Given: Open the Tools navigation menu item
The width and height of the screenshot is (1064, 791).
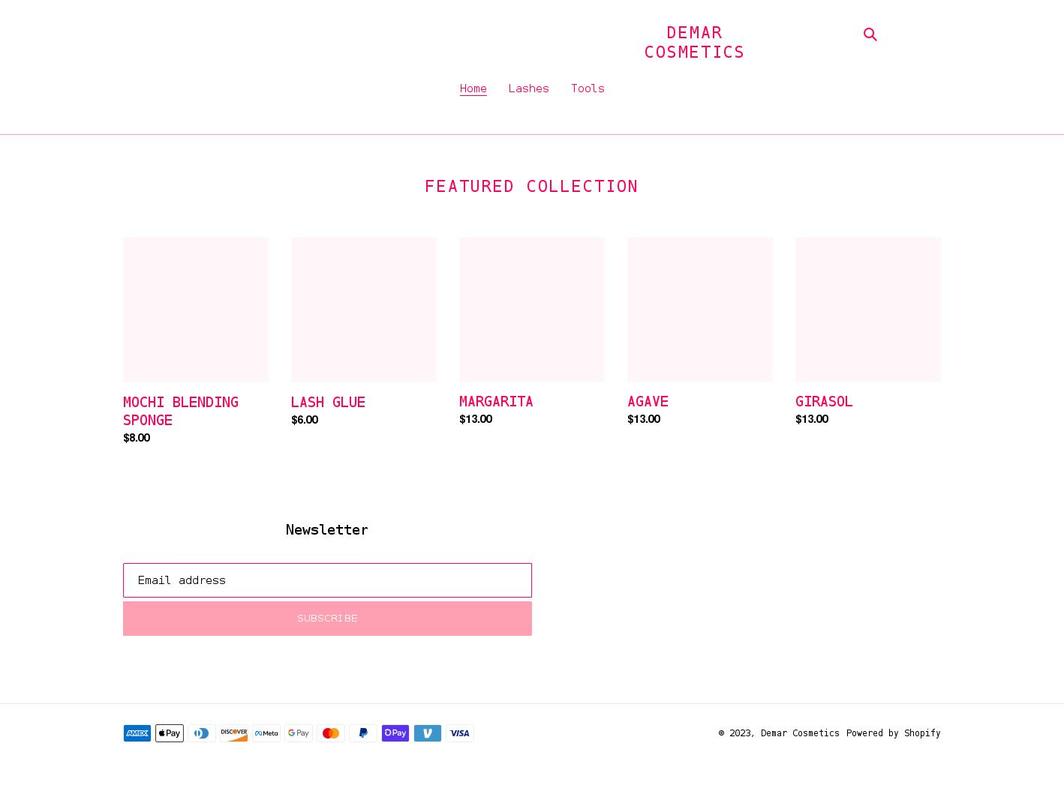Looking at the screenshot, I should pos(587,88).
